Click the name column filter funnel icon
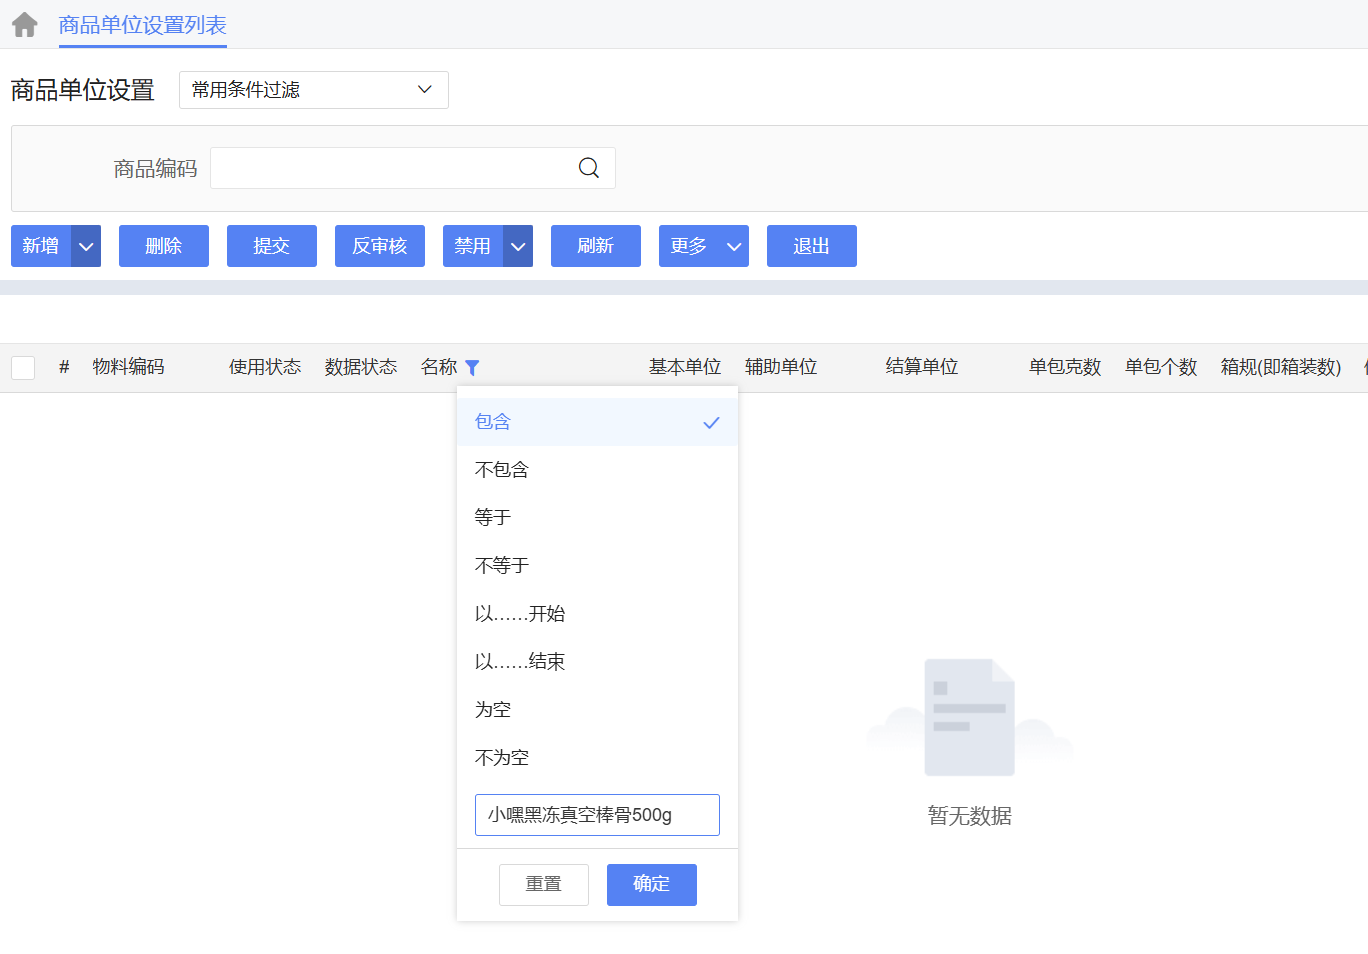The width and height of the screenshot is (1368, 954). tap(473, 368)
